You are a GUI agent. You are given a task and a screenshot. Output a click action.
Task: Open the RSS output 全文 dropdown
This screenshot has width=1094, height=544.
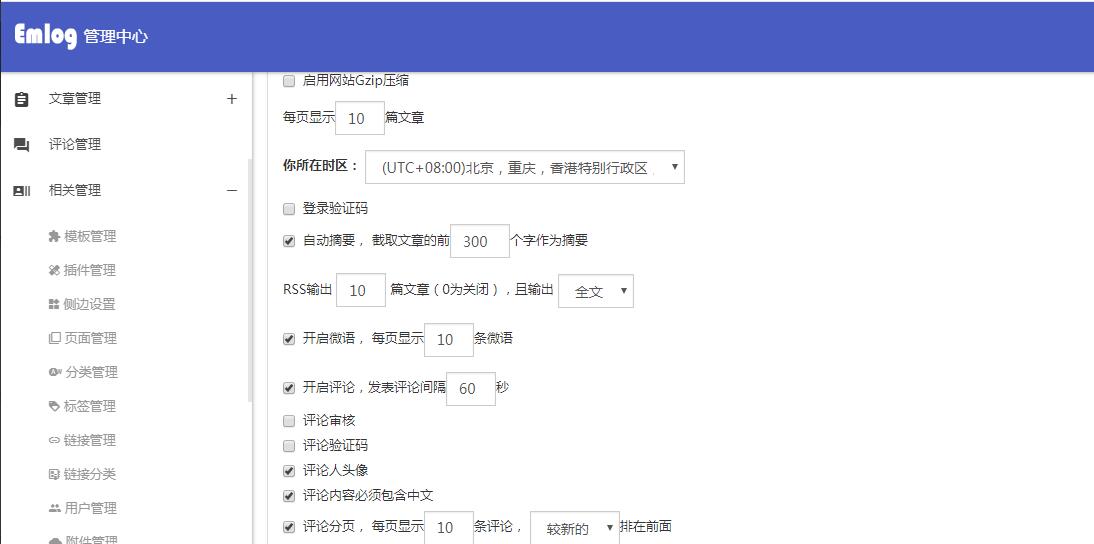(595, 291)
